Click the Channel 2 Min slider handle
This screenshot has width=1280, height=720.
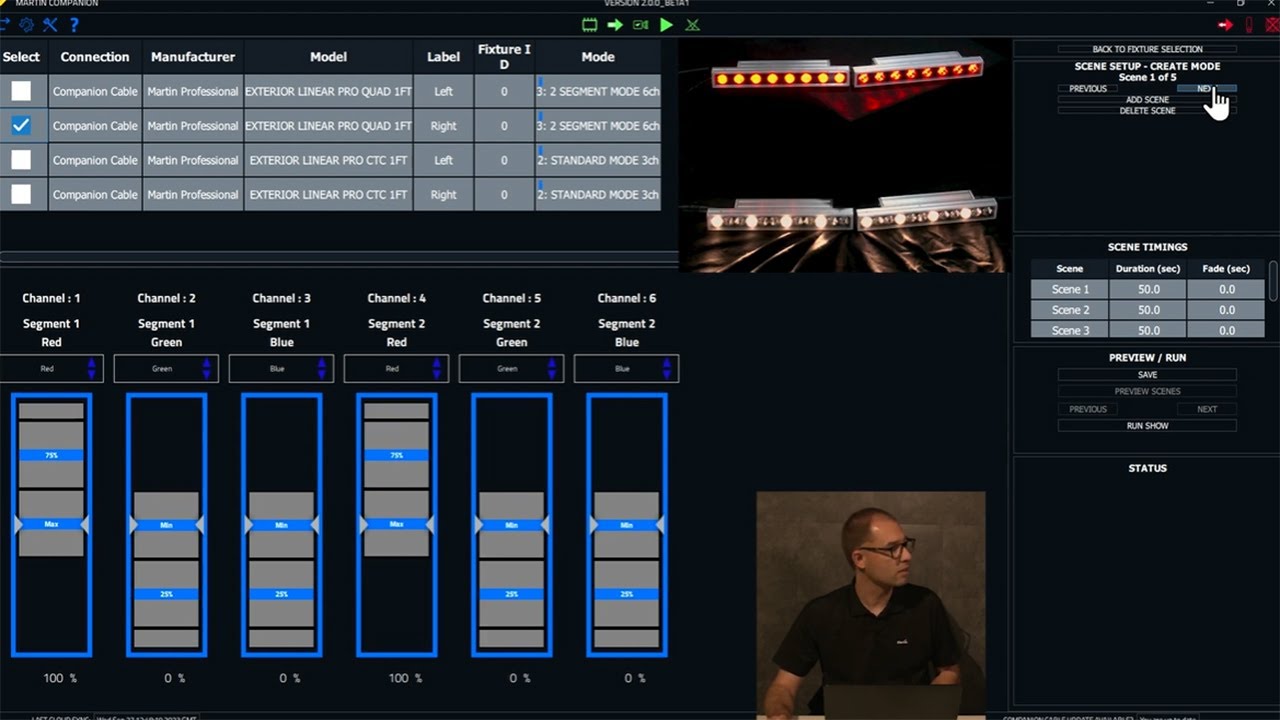[166, 525]
